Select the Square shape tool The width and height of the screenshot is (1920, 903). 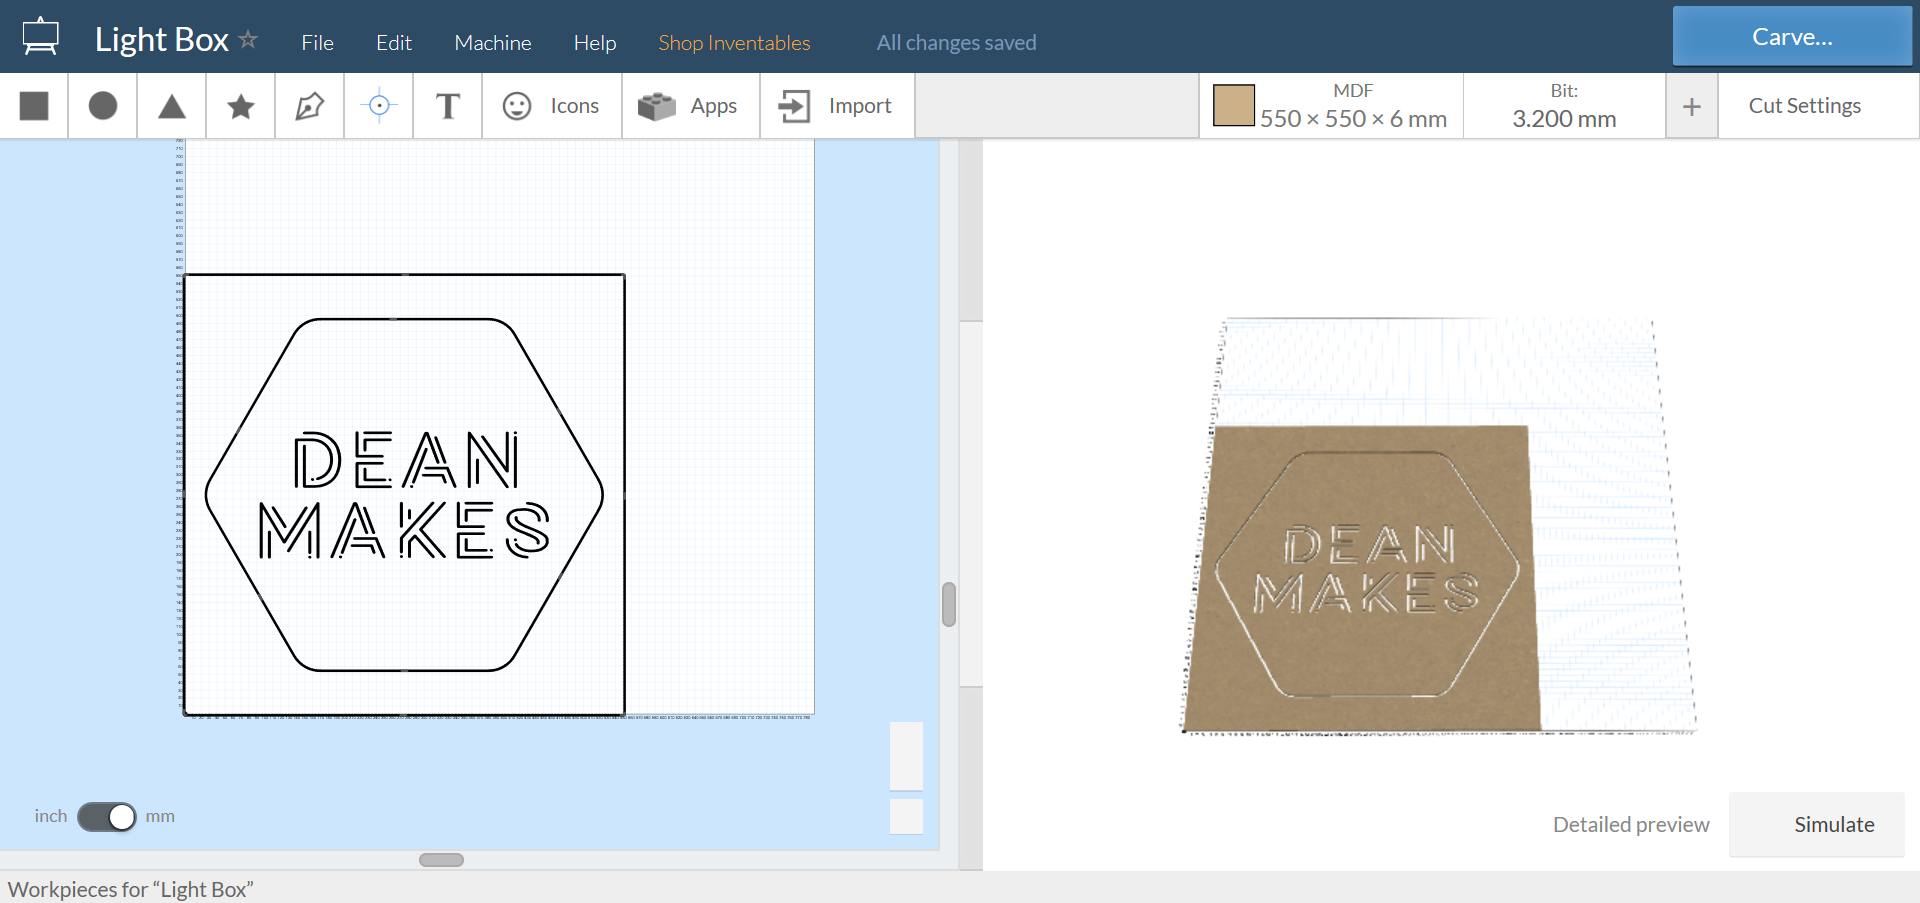tap(34, 106)
